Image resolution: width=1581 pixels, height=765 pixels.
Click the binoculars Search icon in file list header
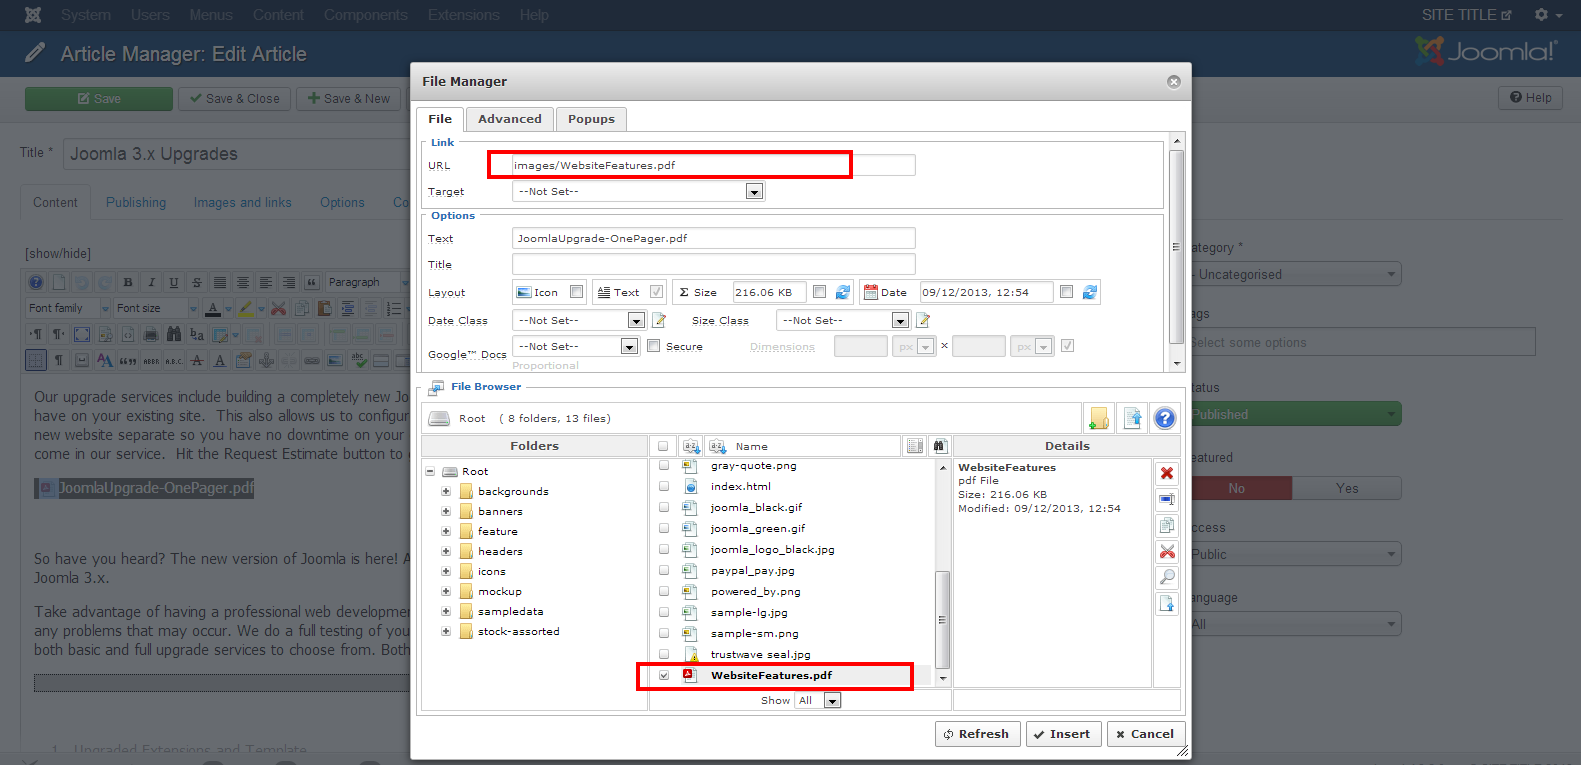[939, 446]
